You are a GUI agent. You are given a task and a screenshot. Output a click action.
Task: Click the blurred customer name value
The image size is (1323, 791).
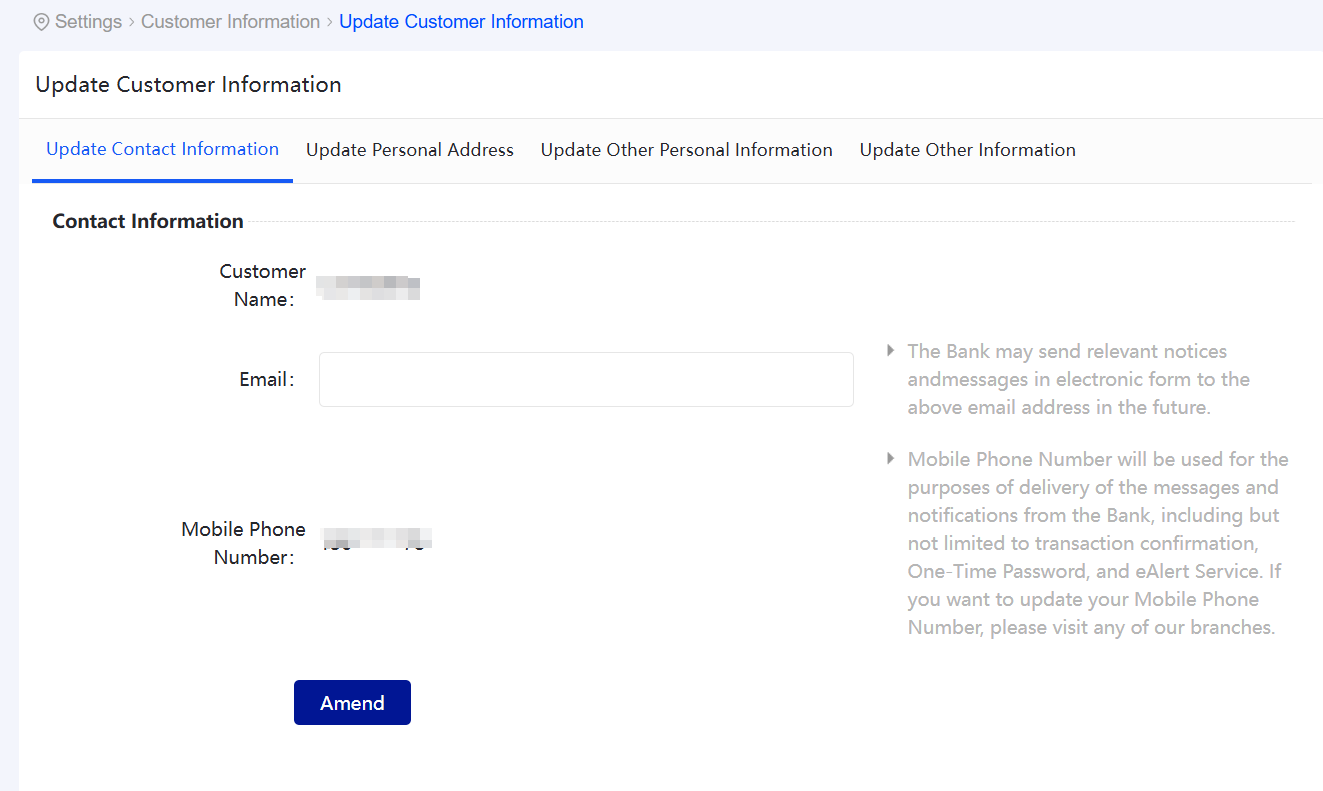click(368, 288)
